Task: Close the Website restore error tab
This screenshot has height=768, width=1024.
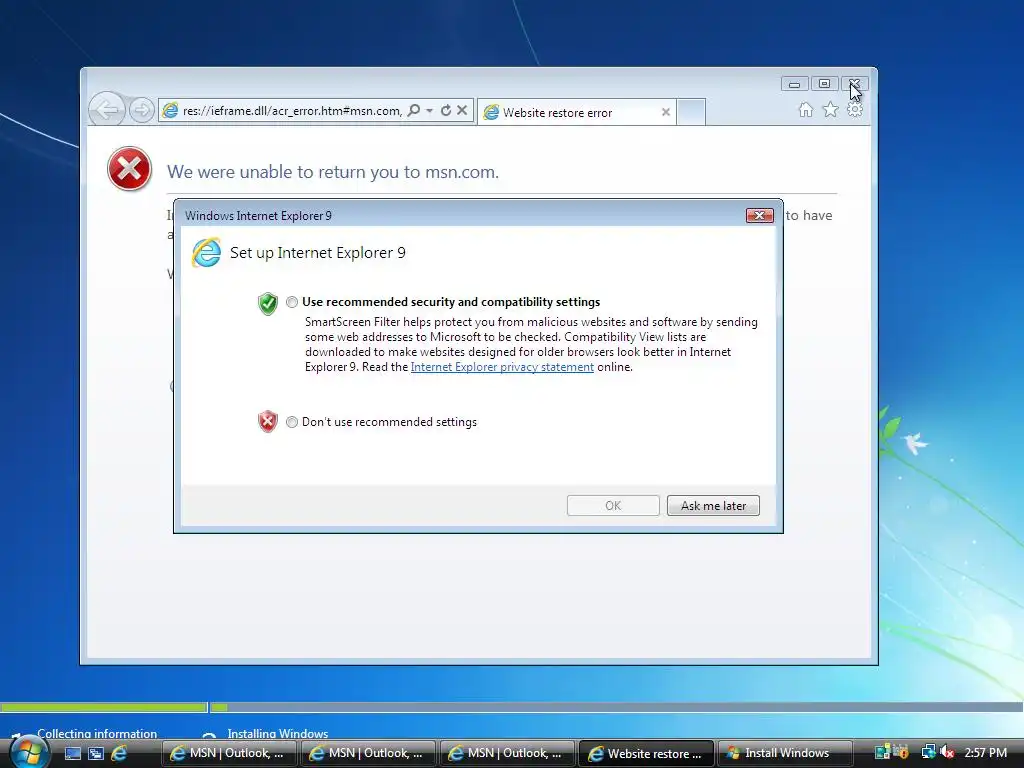Action: point(665,112)
